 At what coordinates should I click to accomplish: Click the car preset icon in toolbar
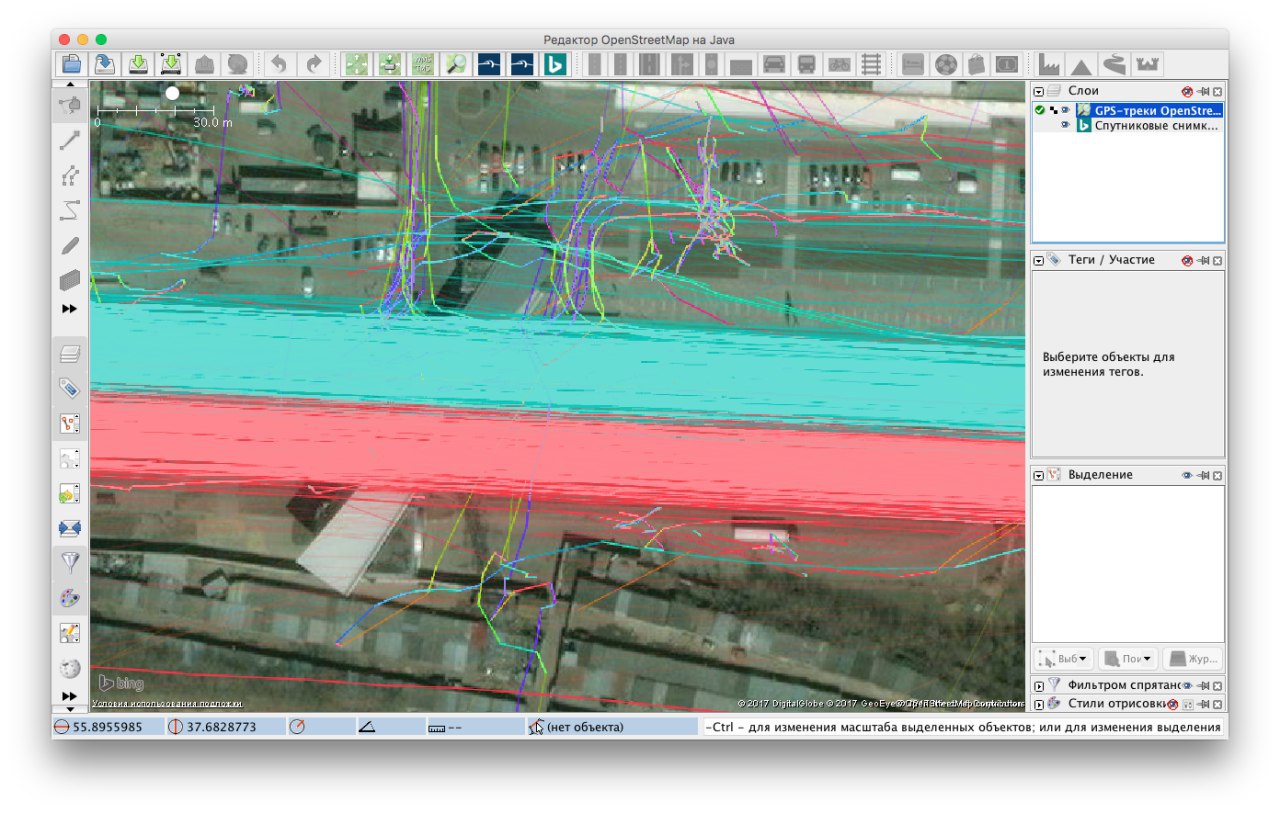pos(774,64)
